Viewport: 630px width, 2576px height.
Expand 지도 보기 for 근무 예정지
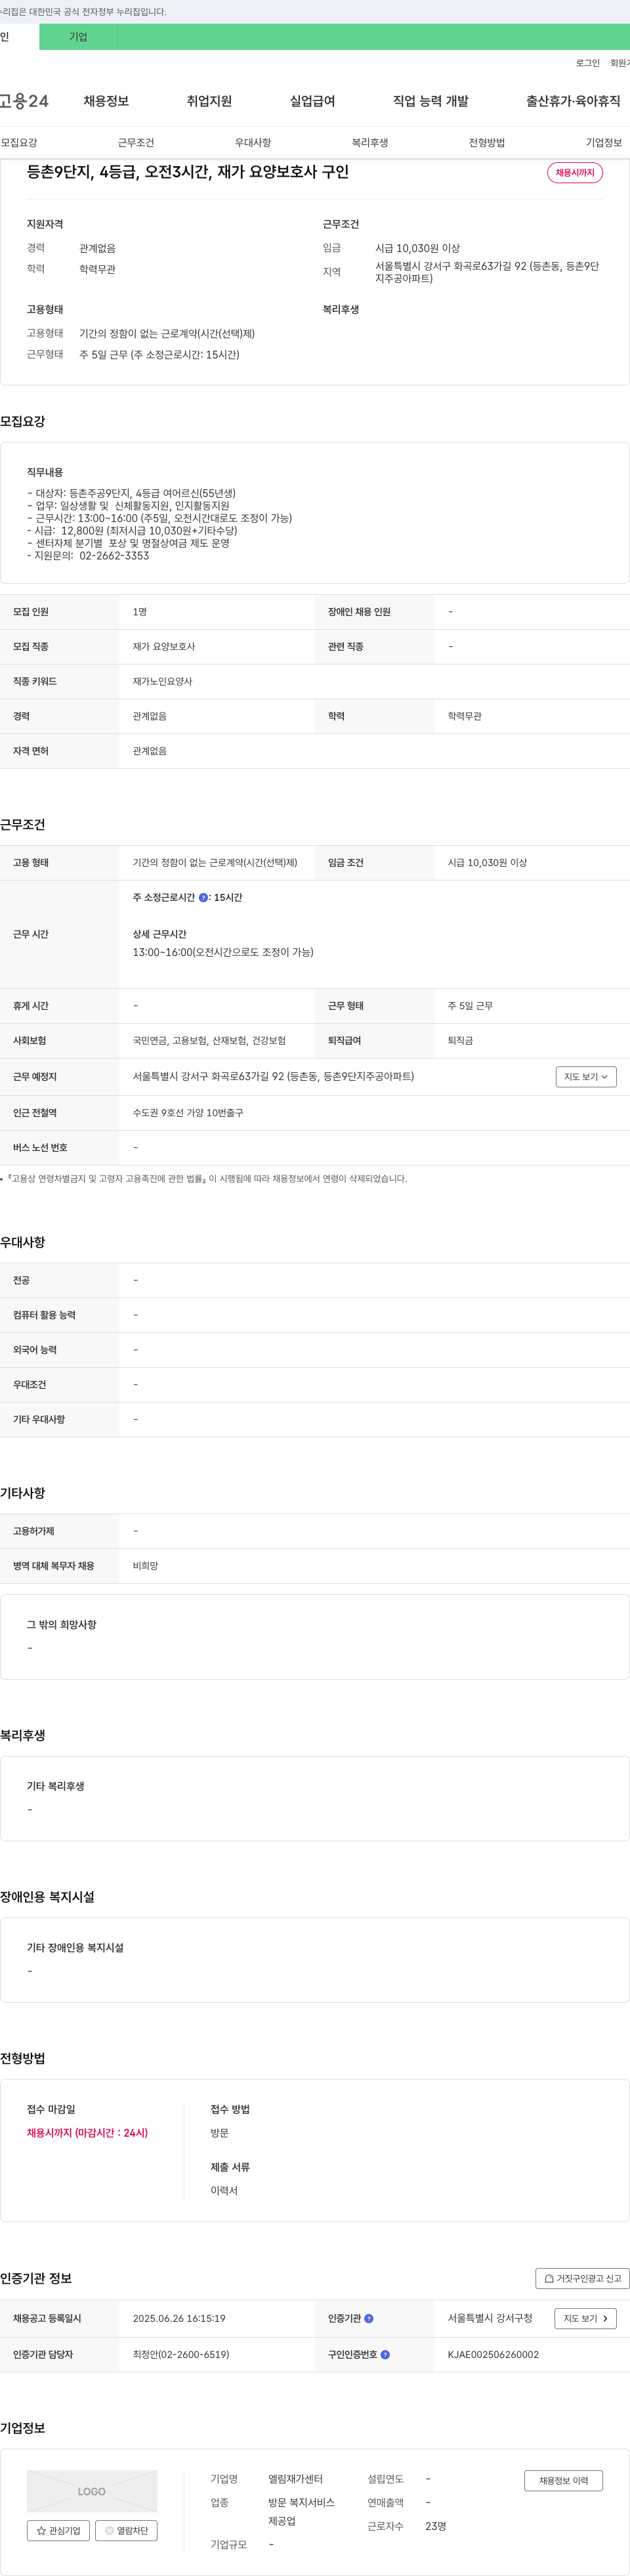tap(586, 1077)
